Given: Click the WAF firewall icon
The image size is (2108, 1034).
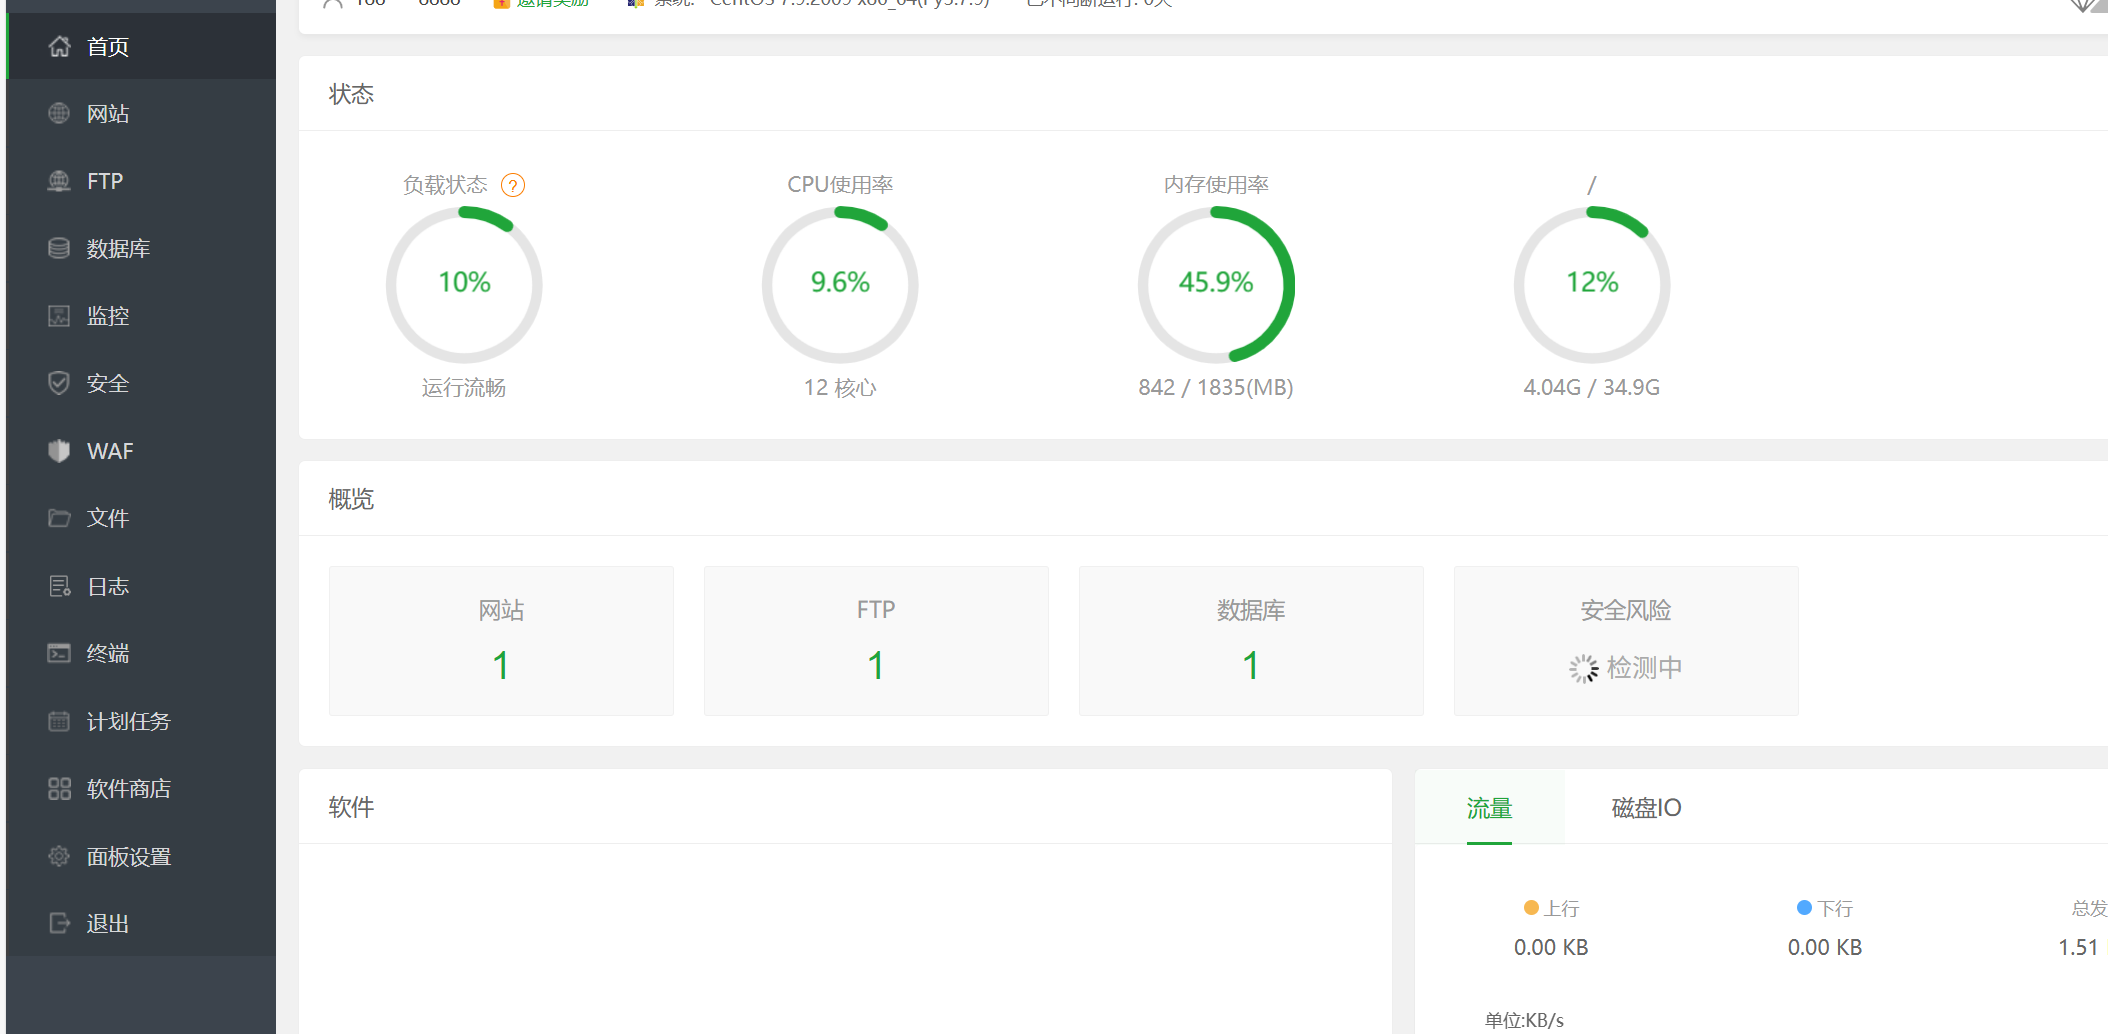Looking at the screenshot, I should tap(59, 451).
